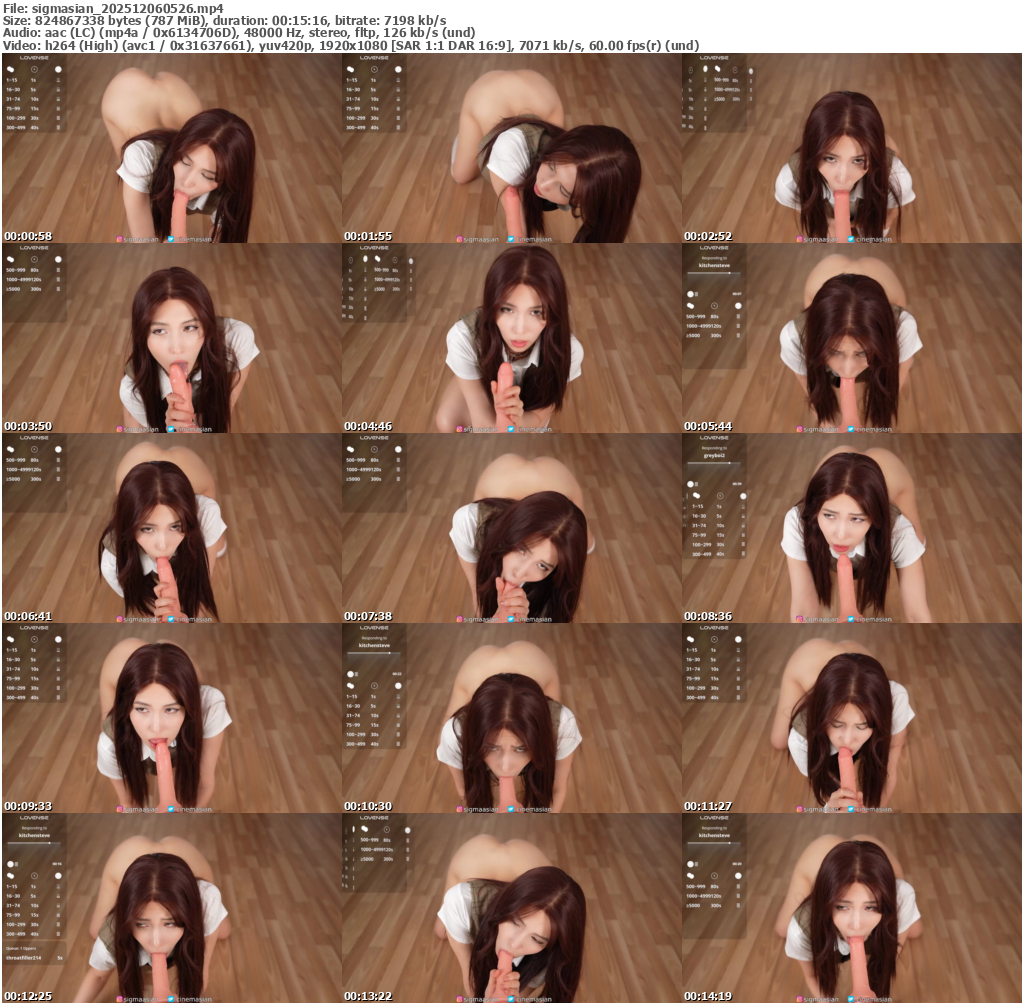This screenshot has height=1003, width=1024.
Task: Open the frame with timestamp 00:09:33
Action: (x=171, y=718)
